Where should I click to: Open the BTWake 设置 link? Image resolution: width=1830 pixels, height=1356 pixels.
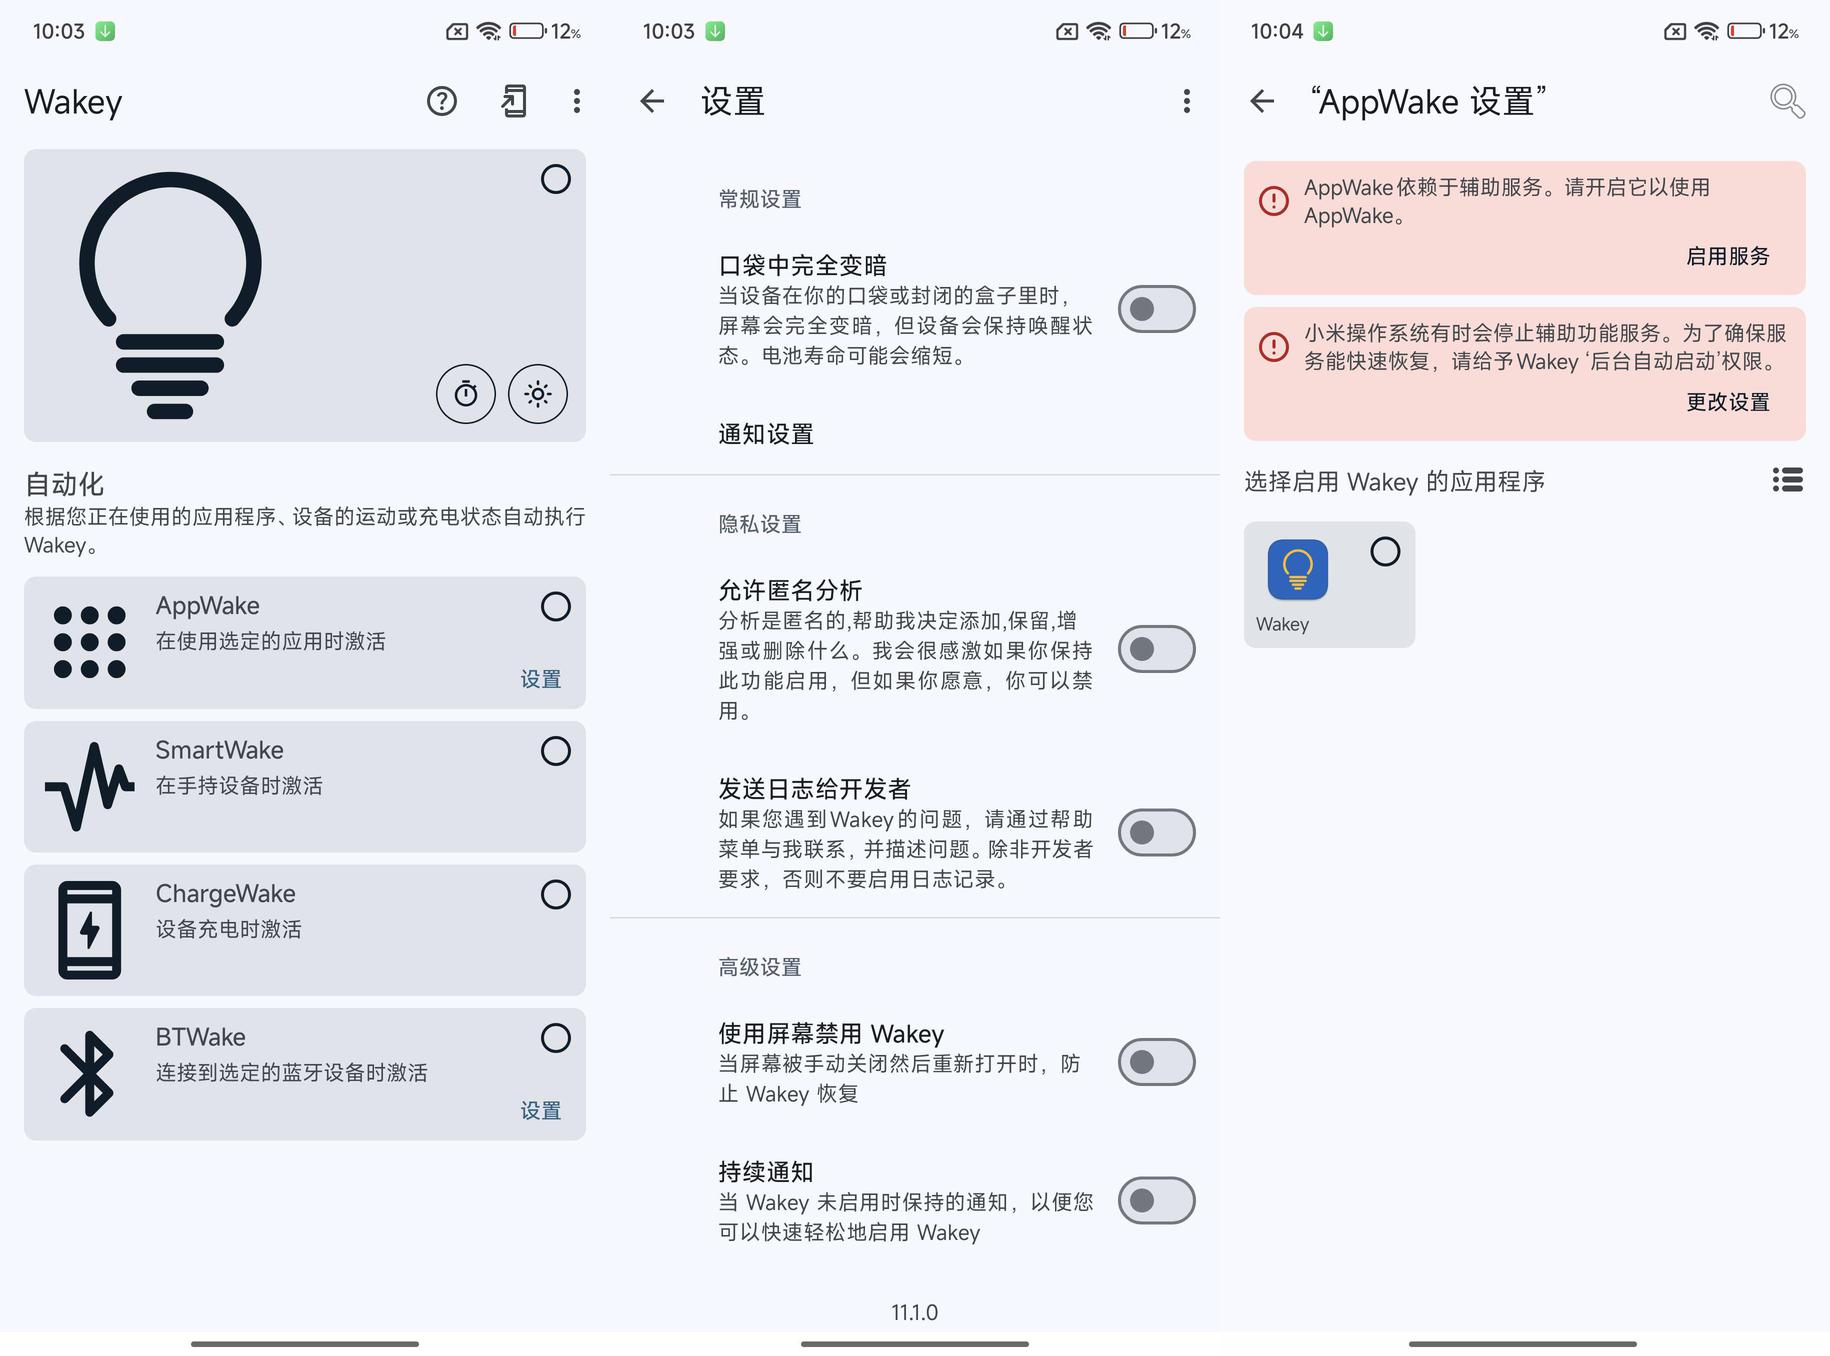coord(540,1110)
